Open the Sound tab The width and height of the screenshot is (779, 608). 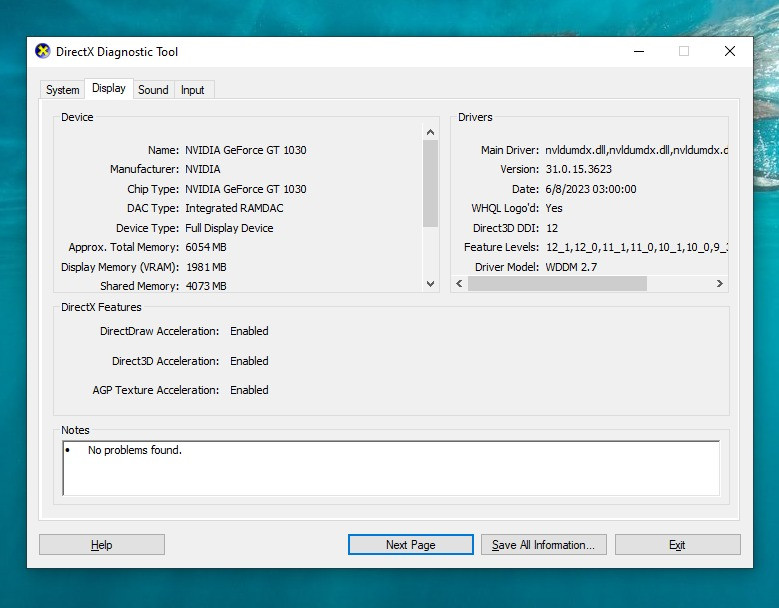coord(154,90)
